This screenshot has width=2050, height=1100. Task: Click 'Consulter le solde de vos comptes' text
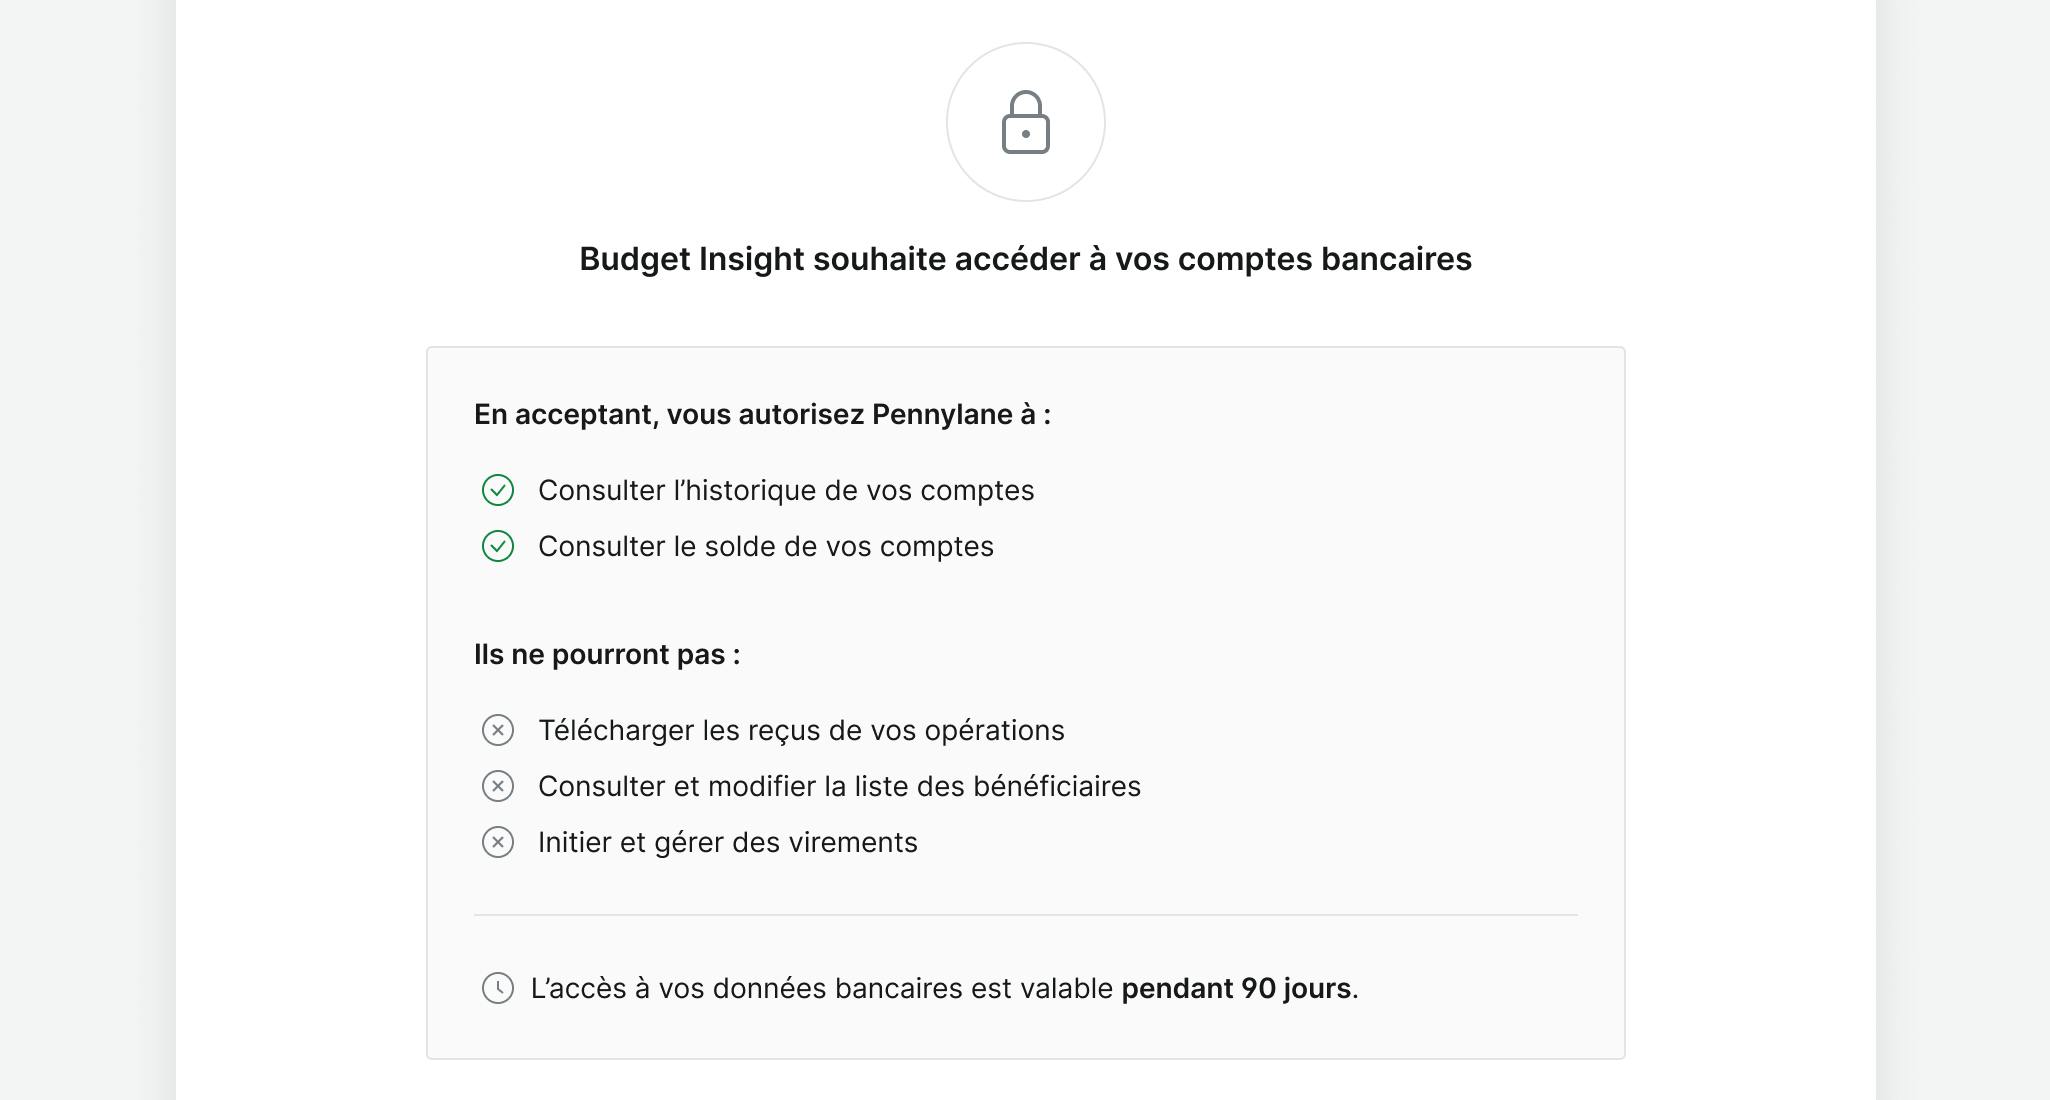pos(766,546)
